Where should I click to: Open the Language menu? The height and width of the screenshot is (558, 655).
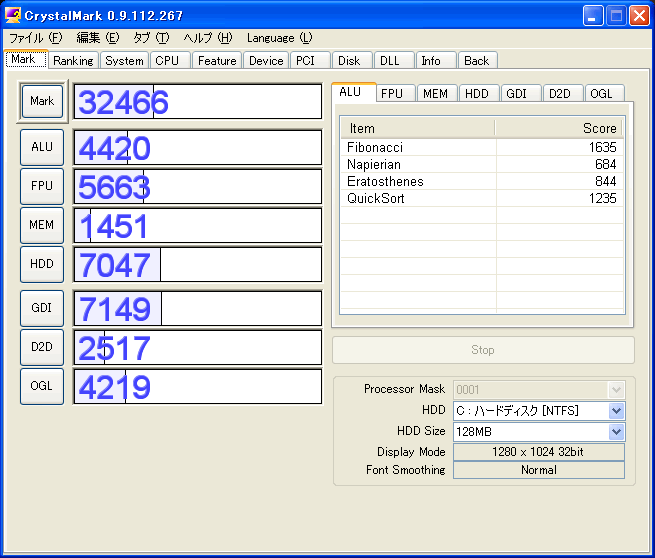(279, 38)
